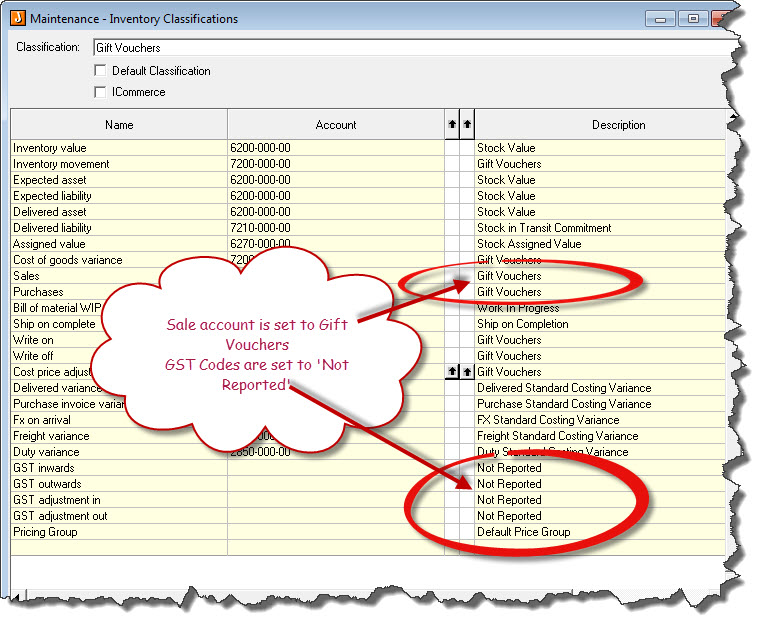Screen dimensions: 767x631
Task: Select the Write off row name
Action: (33, 356)
